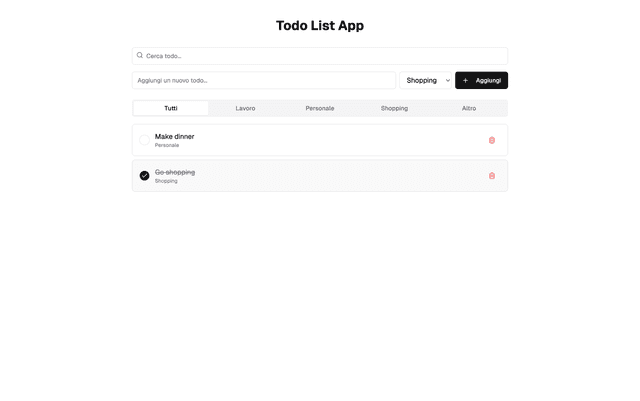Mark Make dinner as completed
The image size is (640, 401).
pos(144,140)
